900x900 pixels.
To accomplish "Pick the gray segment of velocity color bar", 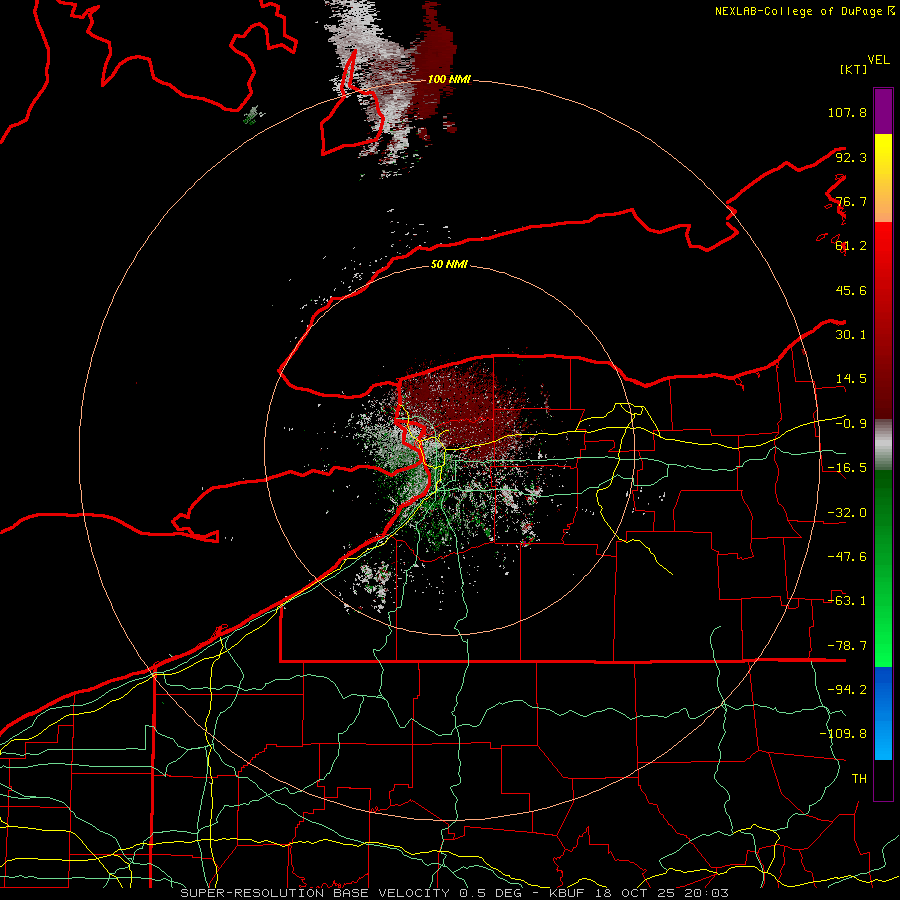I will [883, 444].
